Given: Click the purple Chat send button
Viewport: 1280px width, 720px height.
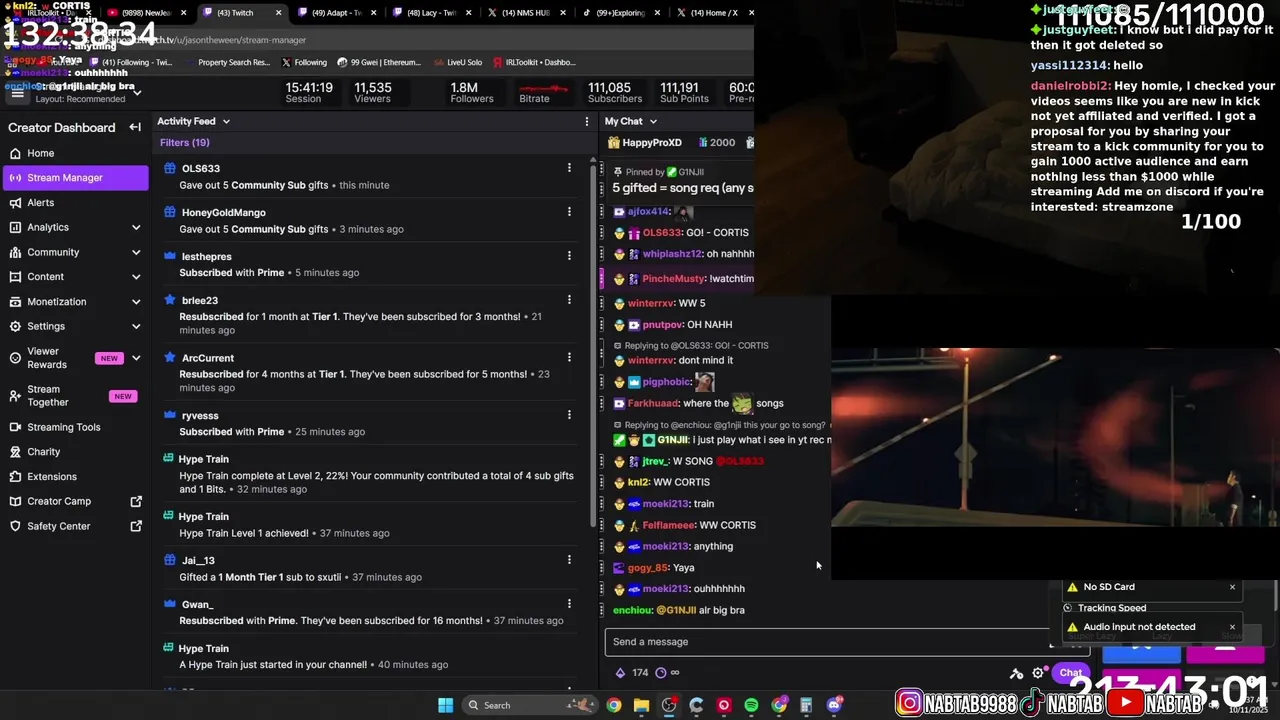Looking at the screenshot, I should click(1071, 673).
